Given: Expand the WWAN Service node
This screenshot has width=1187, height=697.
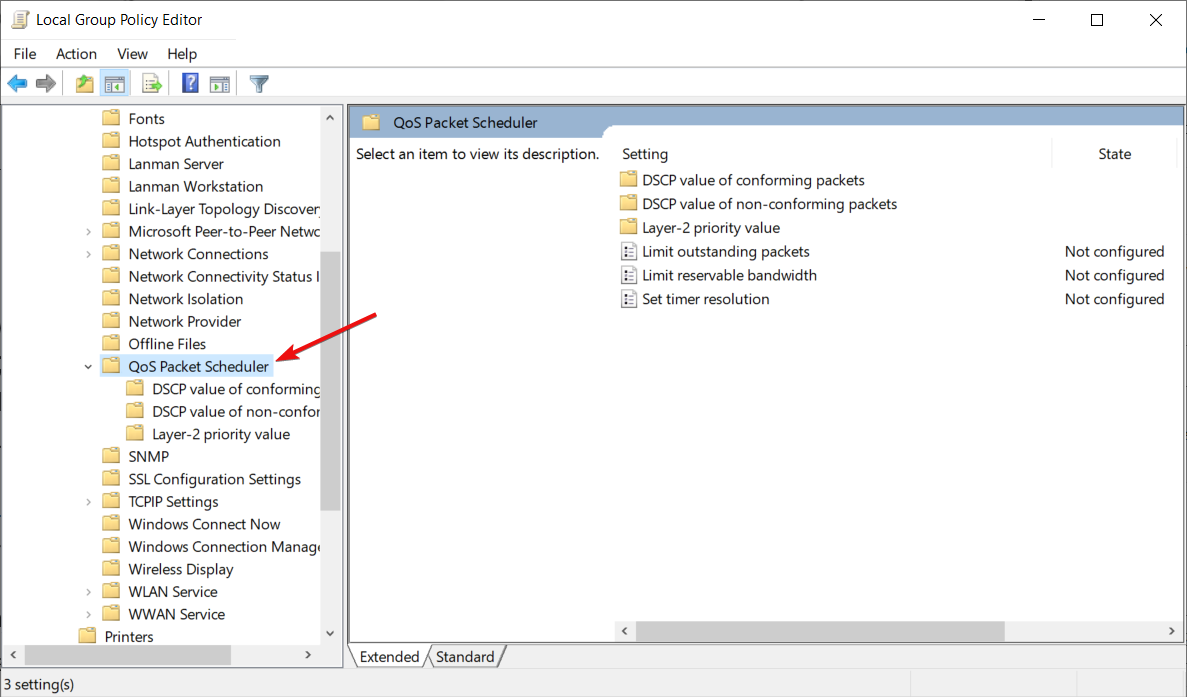Looking at the screenshot, I should (x=88, y=615).
